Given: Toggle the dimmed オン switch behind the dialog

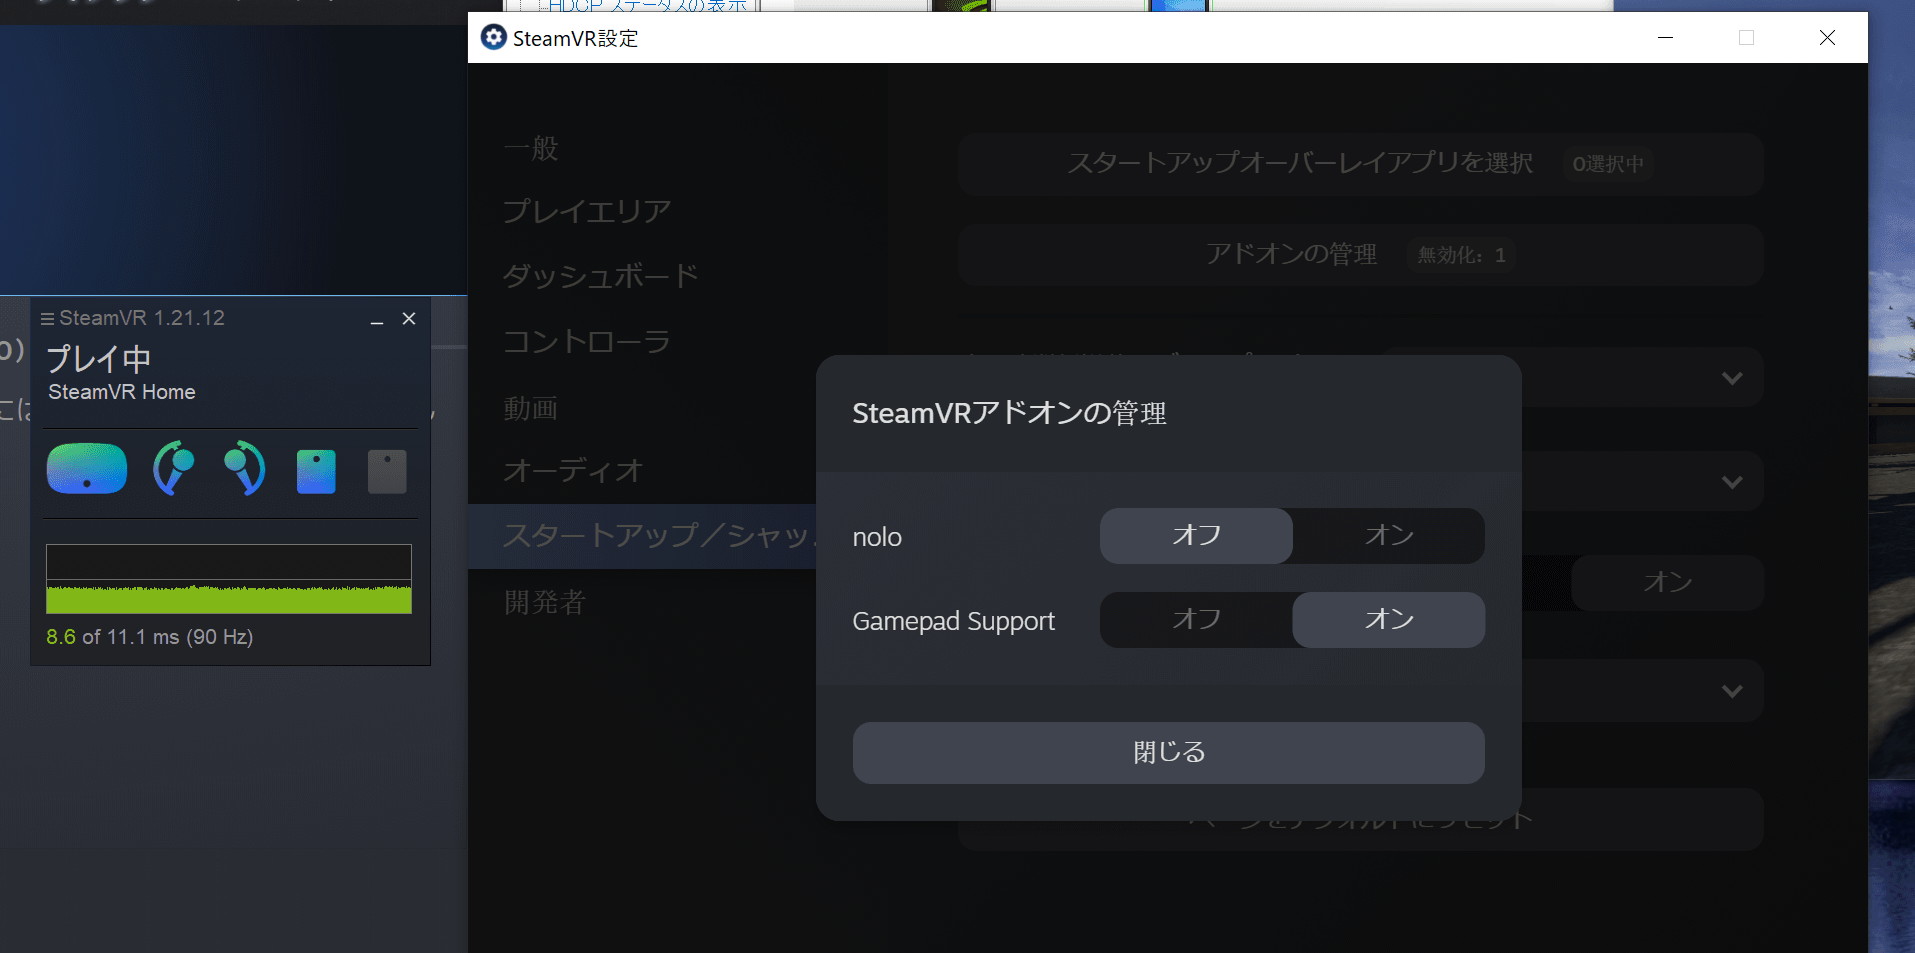Looking at the screenshot, I should (x=1667, y=583).
